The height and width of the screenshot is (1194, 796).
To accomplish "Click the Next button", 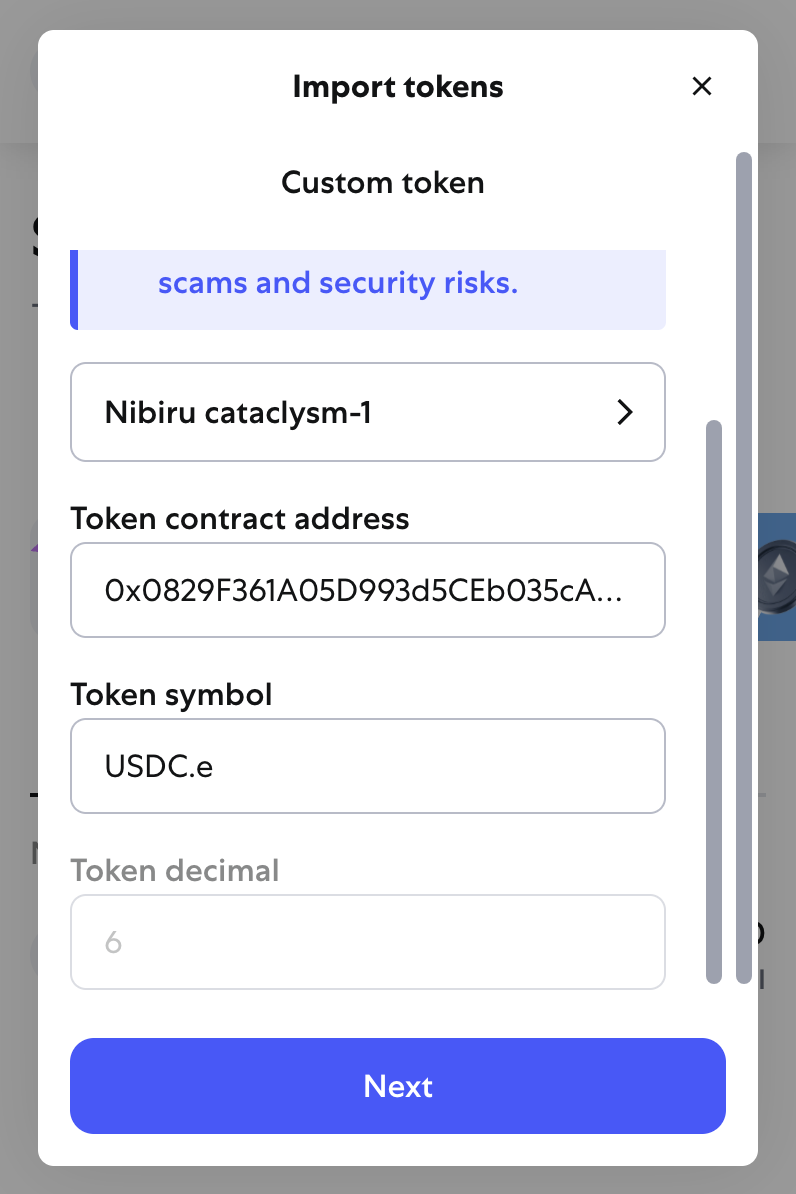I will pos(398,1086).
